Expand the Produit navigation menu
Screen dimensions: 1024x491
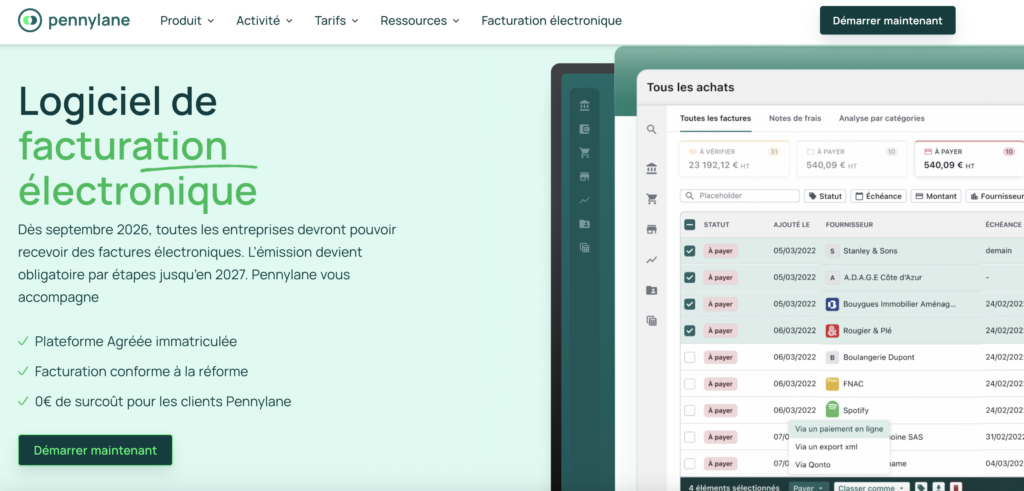[x=187, y=20]
